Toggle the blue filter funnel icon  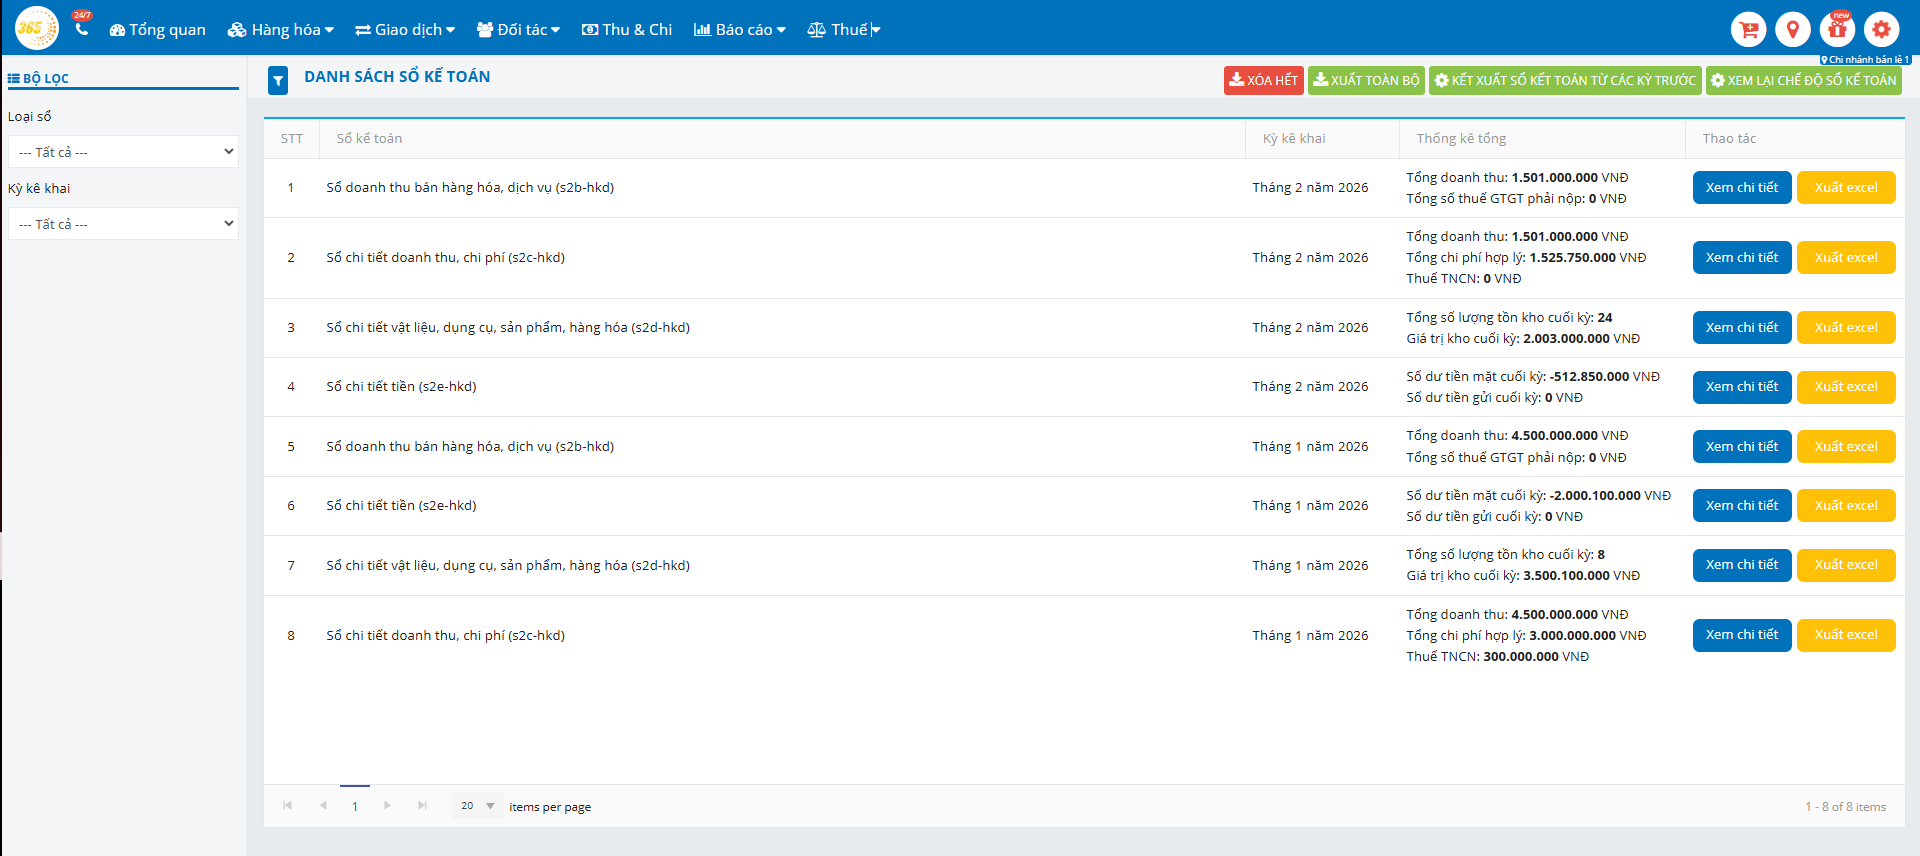point(278,80)
